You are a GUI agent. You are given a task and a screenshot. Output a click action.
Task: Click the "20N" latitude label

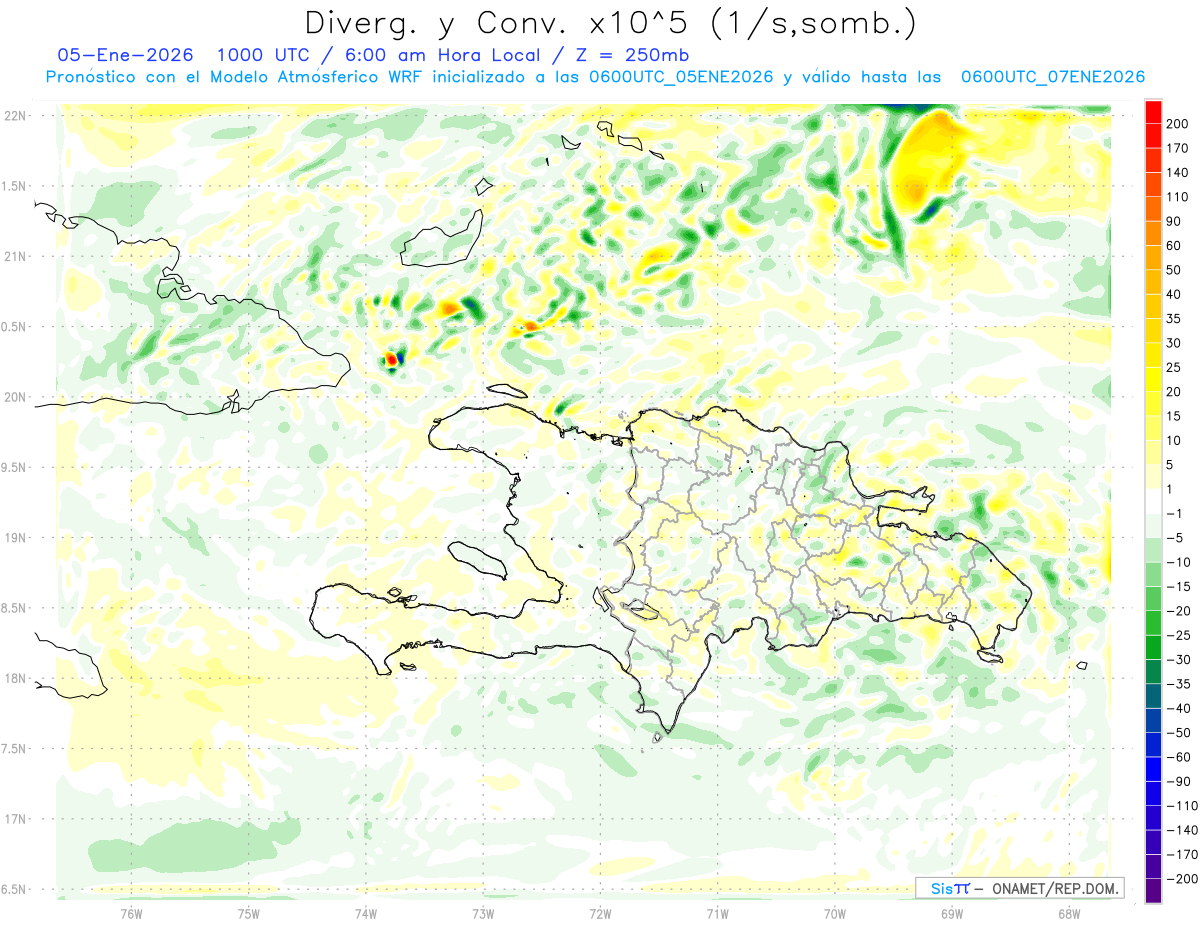point(15,397)
